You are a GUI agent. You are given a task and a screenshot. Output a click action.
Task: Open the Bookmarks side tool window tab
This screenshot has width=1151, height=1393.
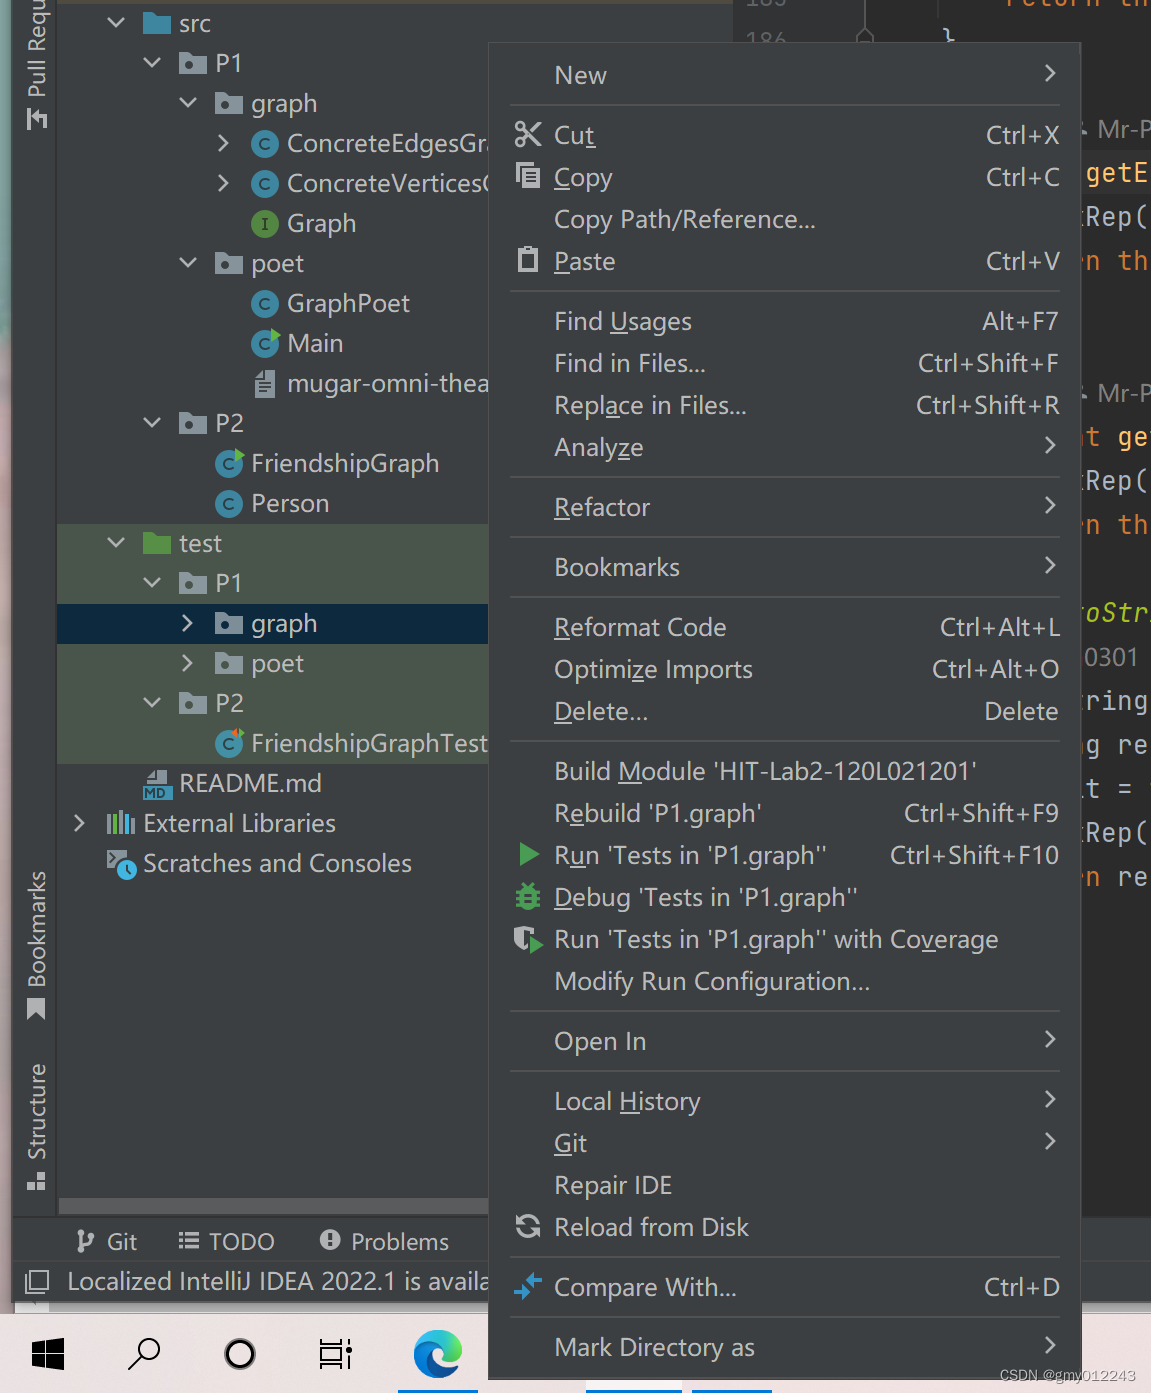36,945
